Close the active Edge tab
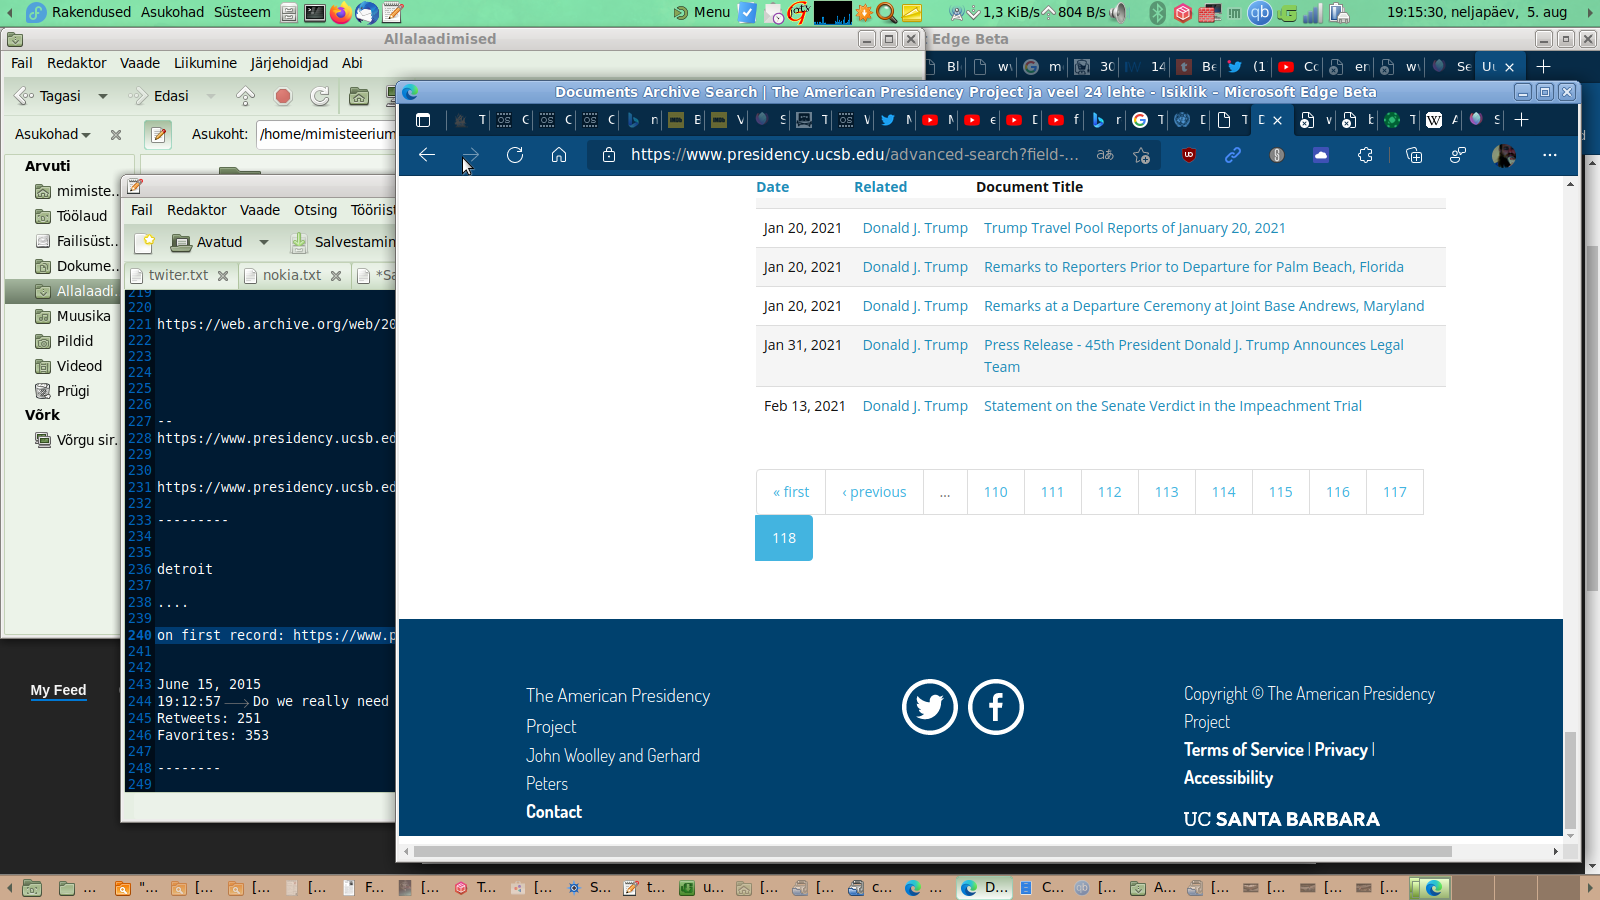1600x900 pixels. pos(1277,120)
